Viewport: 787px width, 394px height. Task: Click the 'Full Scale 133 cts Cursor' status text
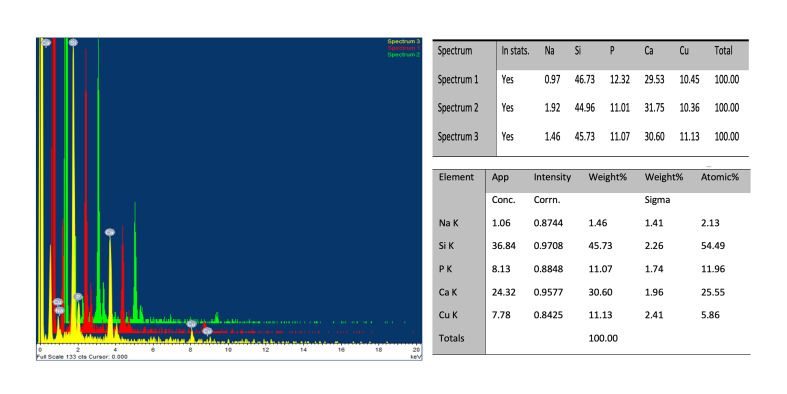coord(82,357)
